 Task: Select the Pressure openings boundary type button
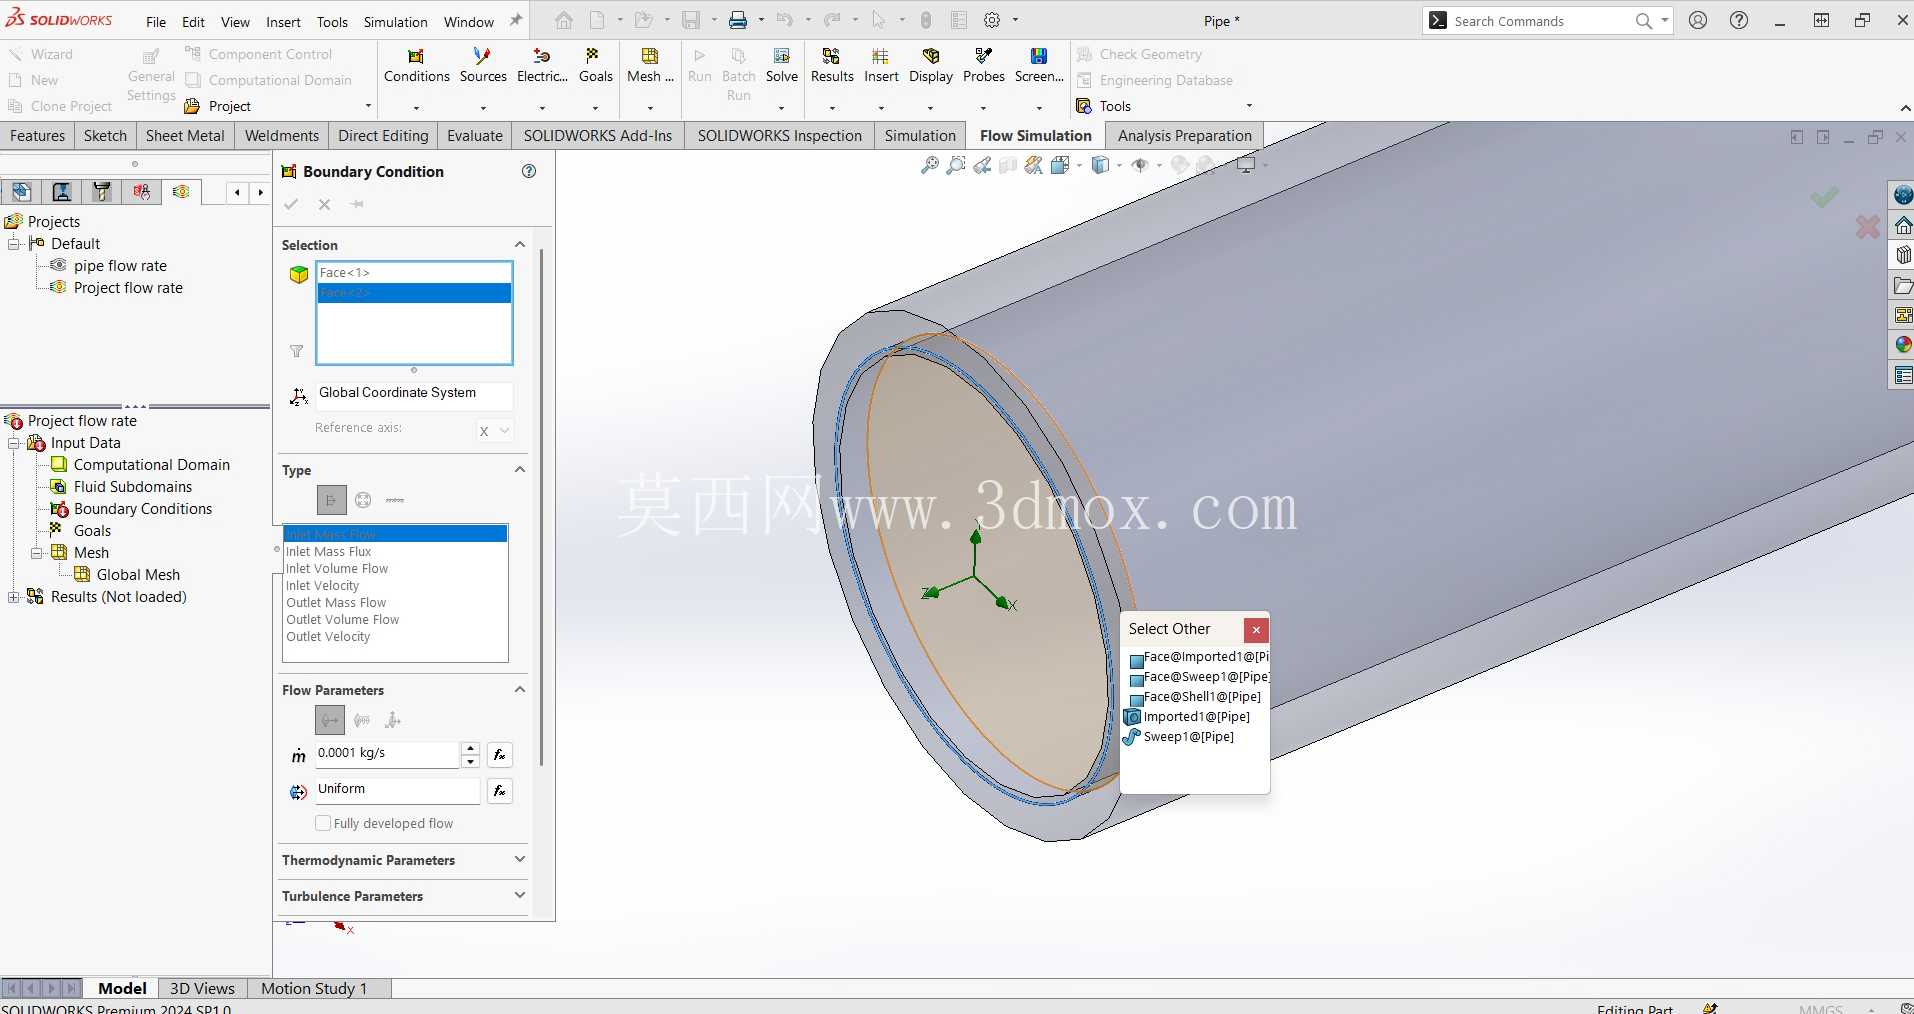pyautogui.click(x=363, y=500)
